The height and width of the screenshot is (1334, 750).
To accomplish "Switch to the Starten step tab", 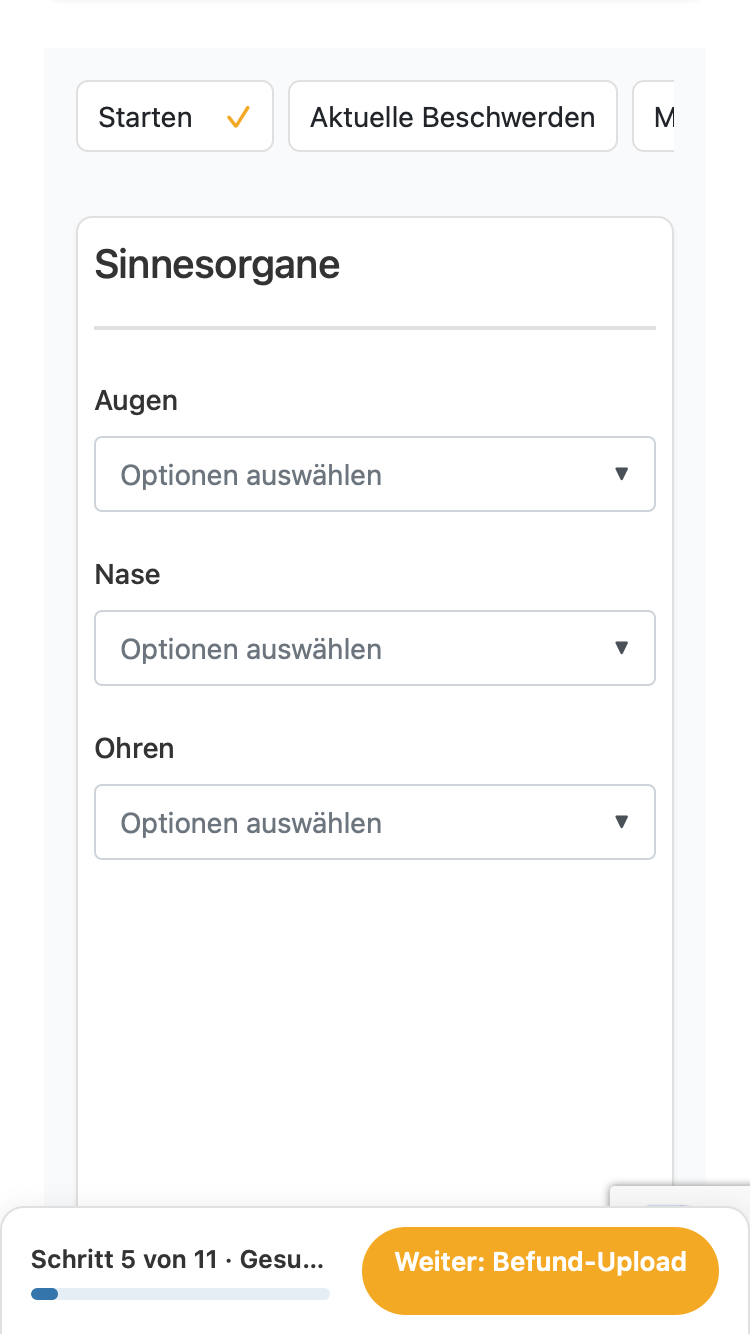I will coord(175,116).
